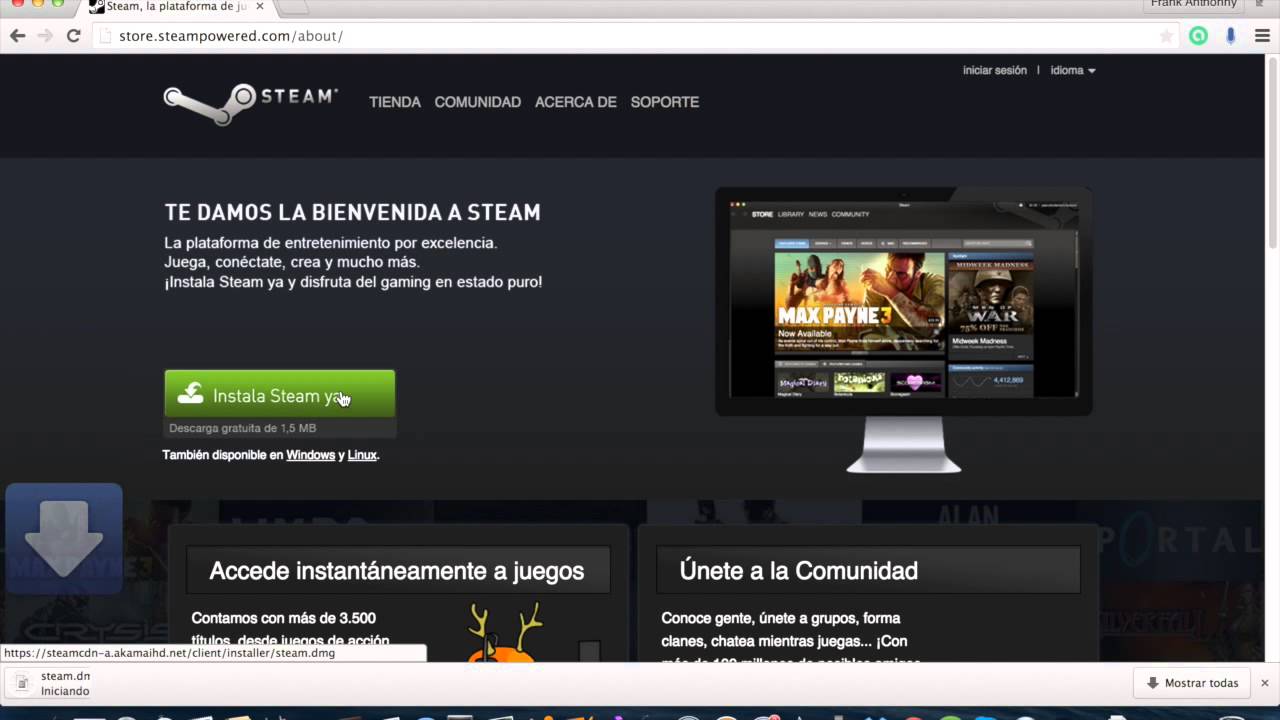Click the browser forward arrow
This screenshot has width=1280, height=720.
pos(45,36)
